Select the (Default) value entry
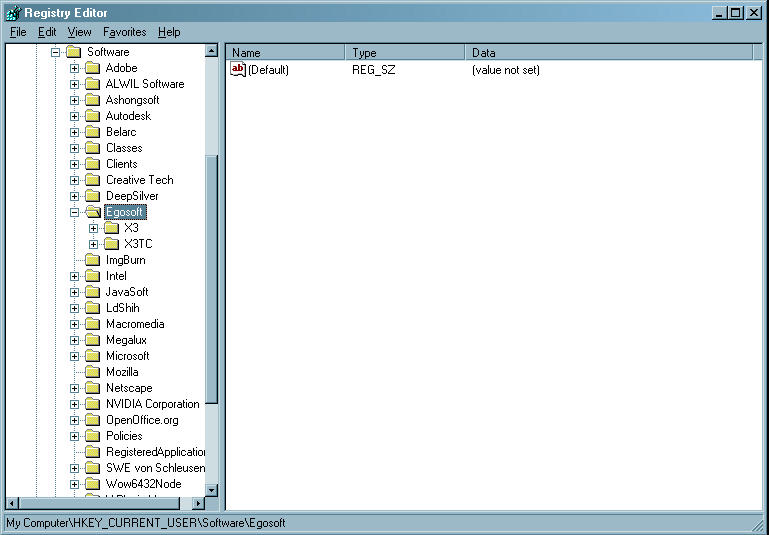 coord(268,70)
